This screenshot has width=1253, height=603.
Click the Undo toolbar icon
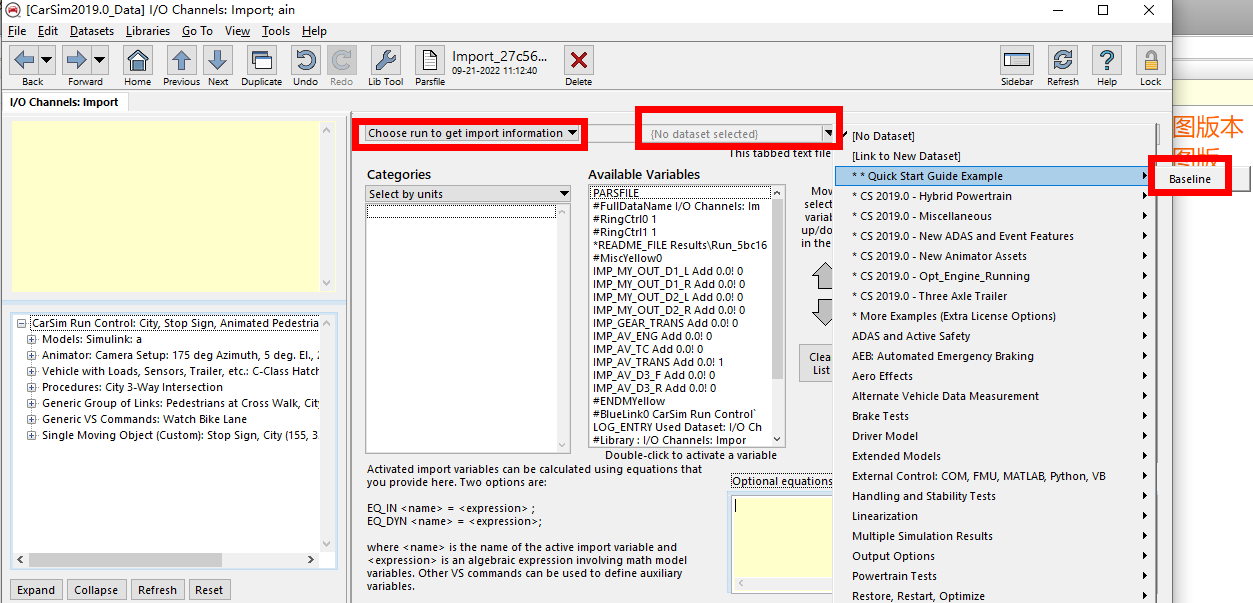(x=305, y=60)
